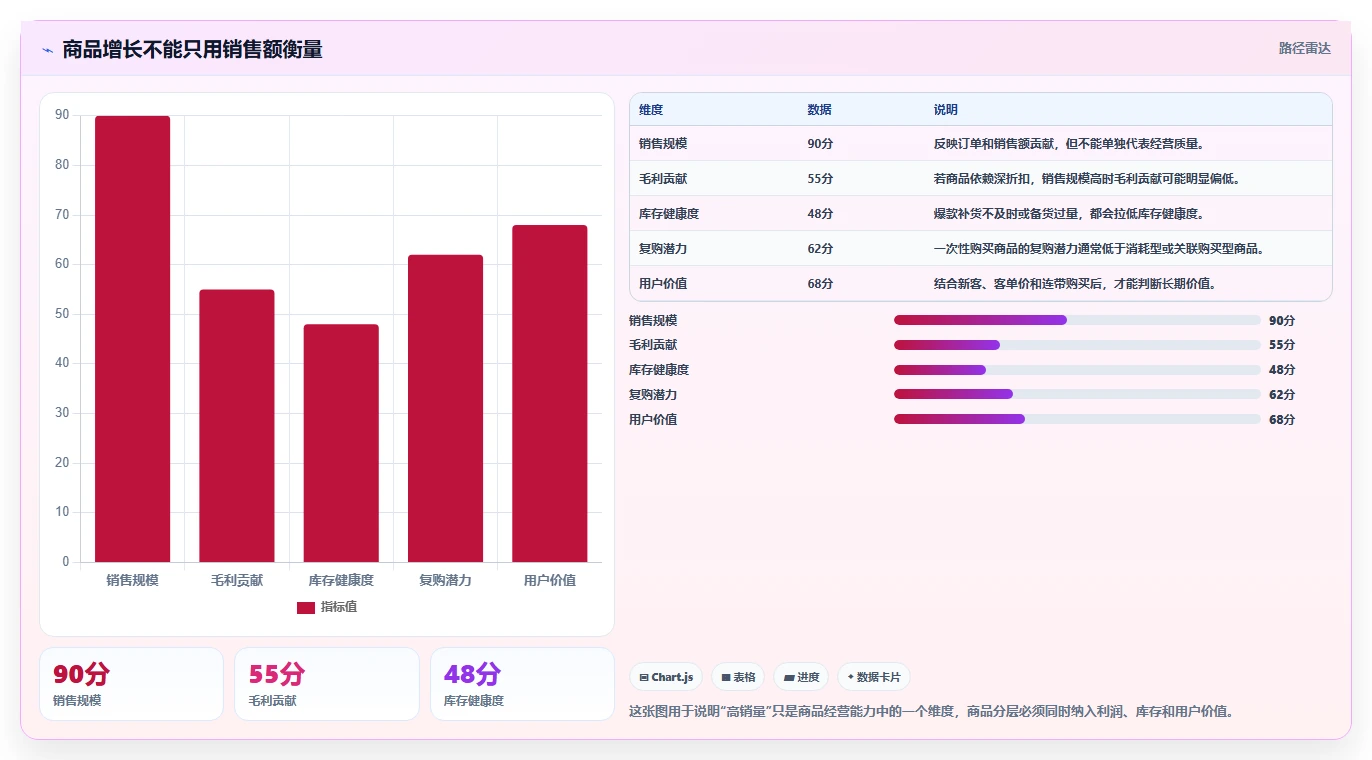The height and width of the screenshot is (760, 1372).
Task: Click the 进度 tag chip
Action: pyautogui.click(x=801, y=677)
